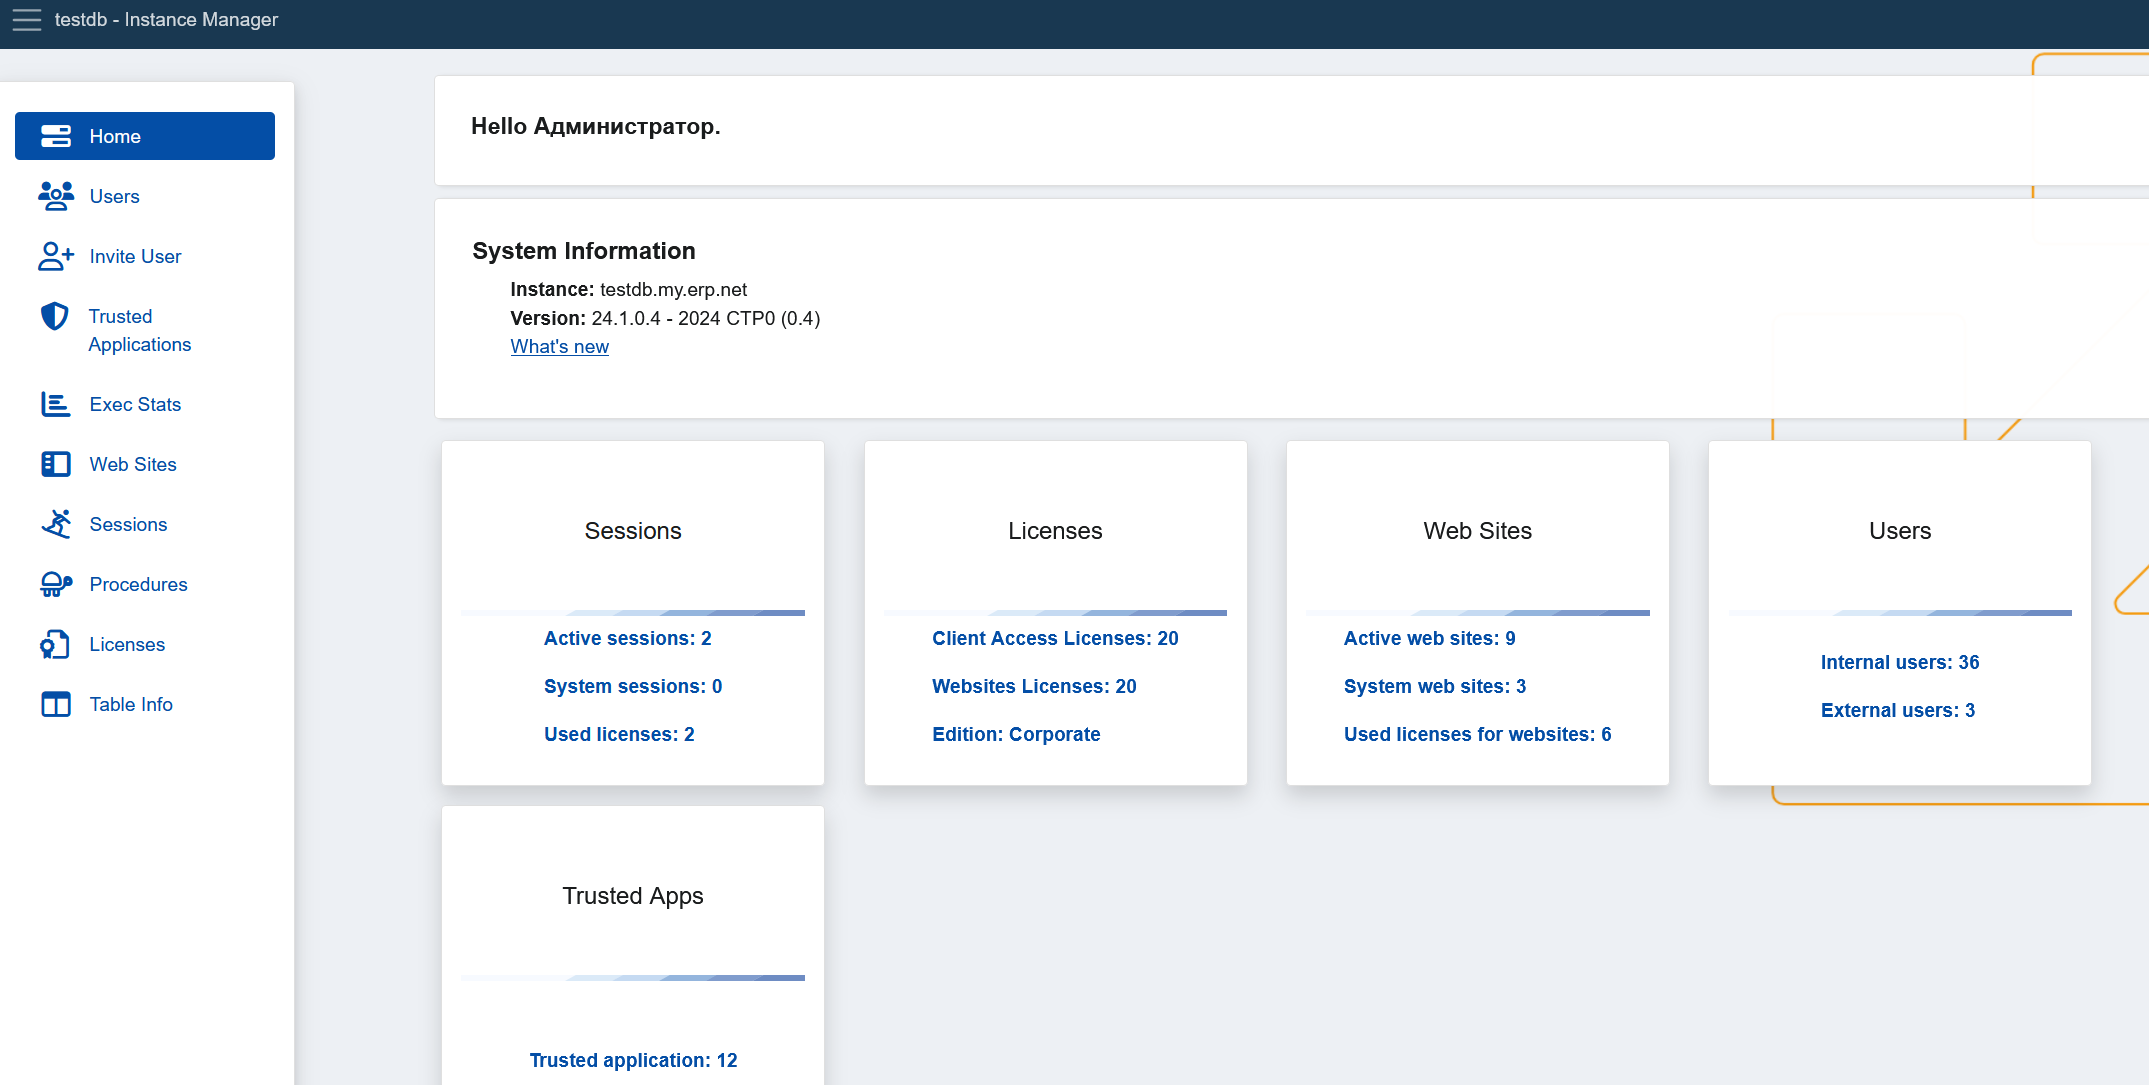Screen dimensions: 2149x1085
Task: Select the Home icon in sidebar
Action: point(56,136)
